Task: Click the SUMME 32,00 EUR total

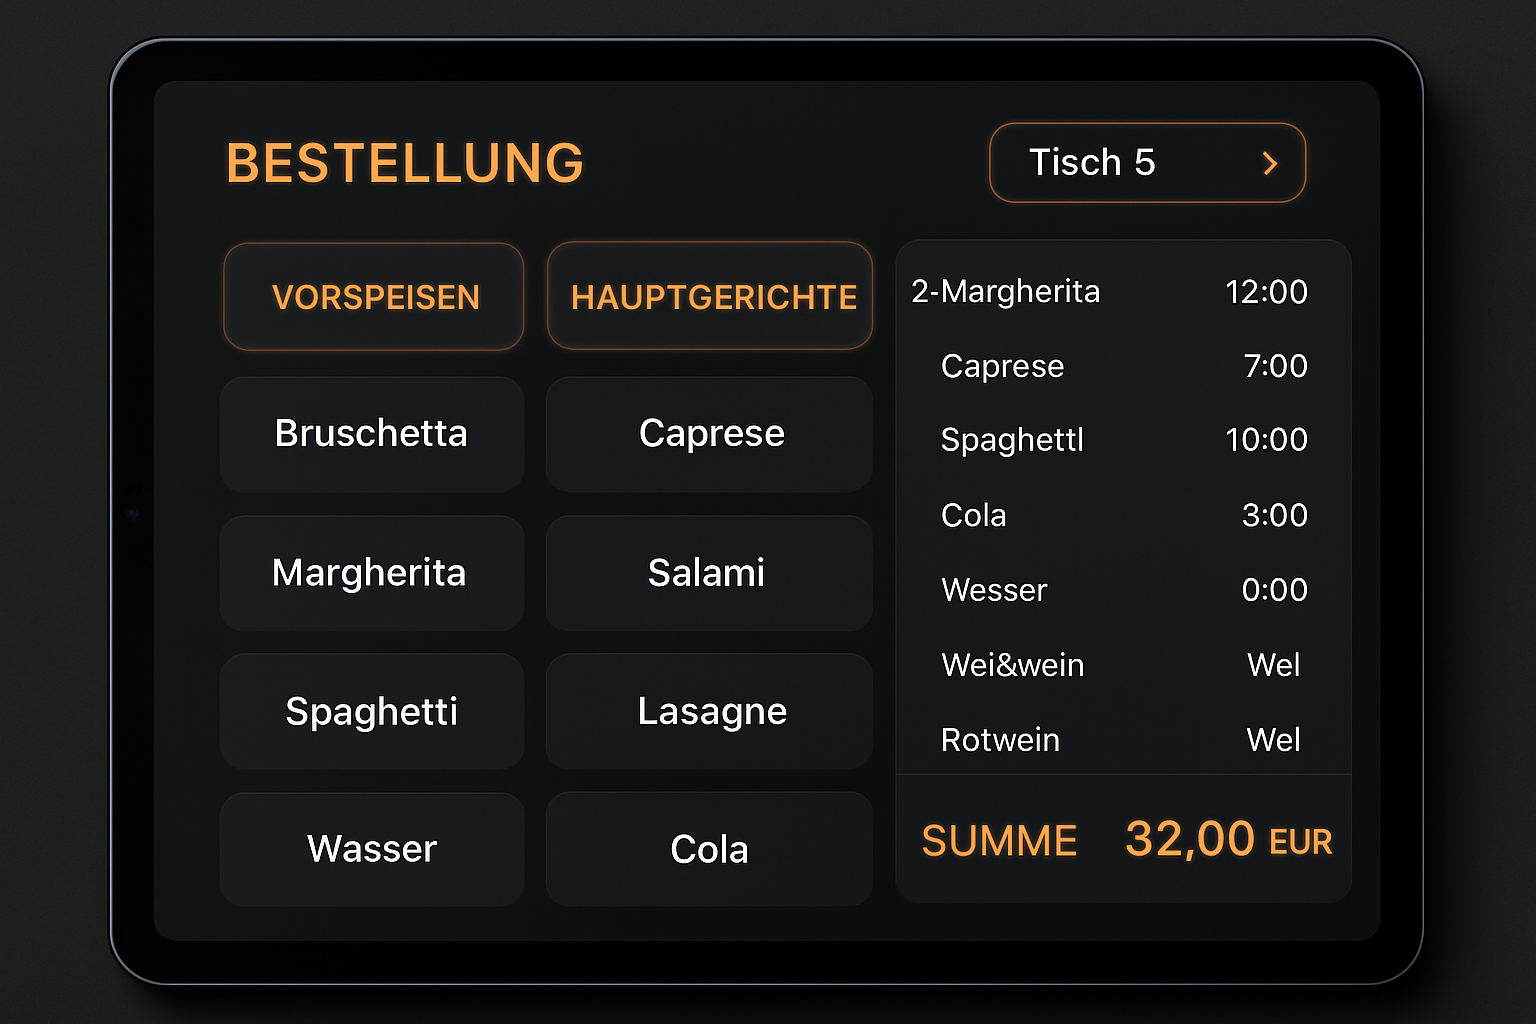Action: click(x=1126, y=840)
